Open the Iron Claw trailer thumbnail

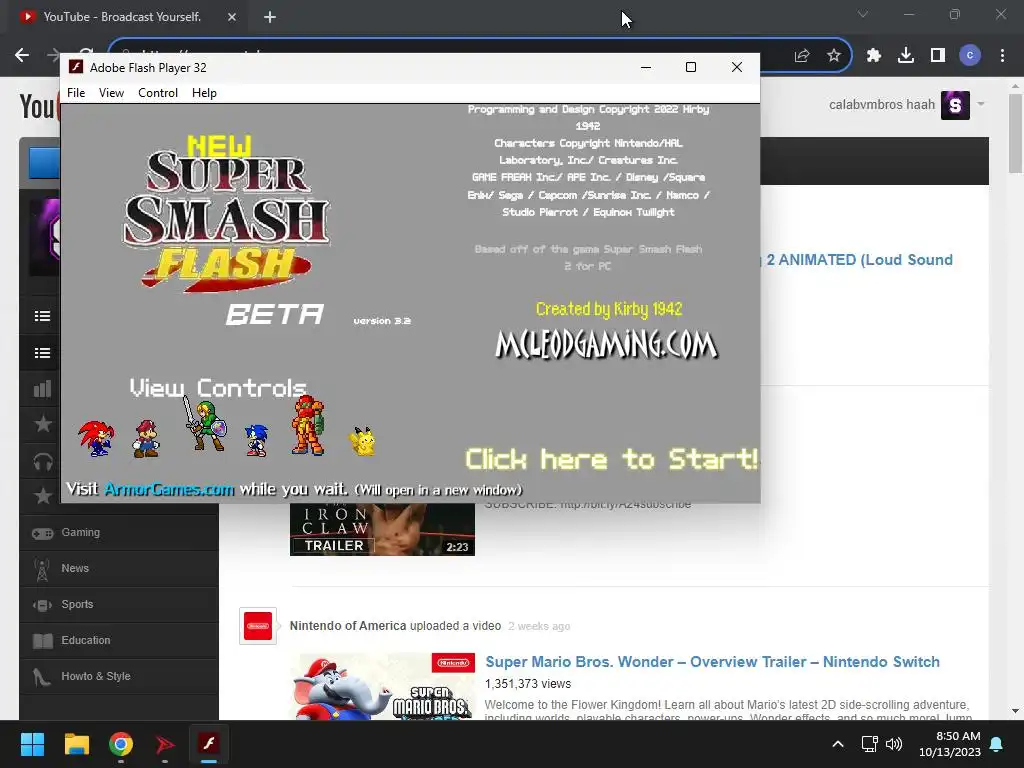click(382, 529)
